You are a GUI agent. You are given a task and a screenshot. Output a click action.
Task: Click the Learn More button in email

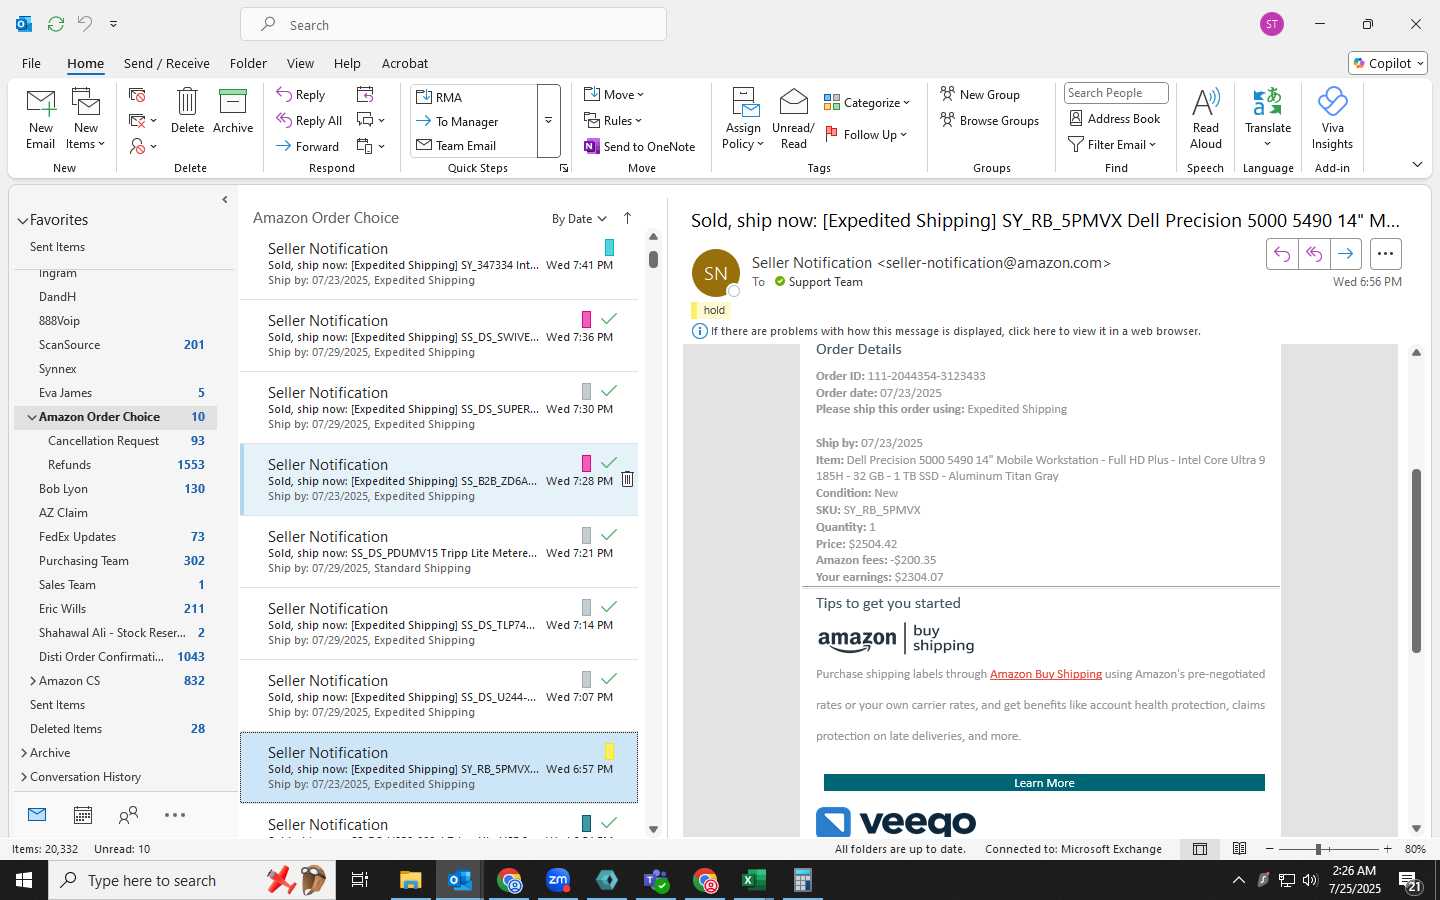coord(1044,783)
